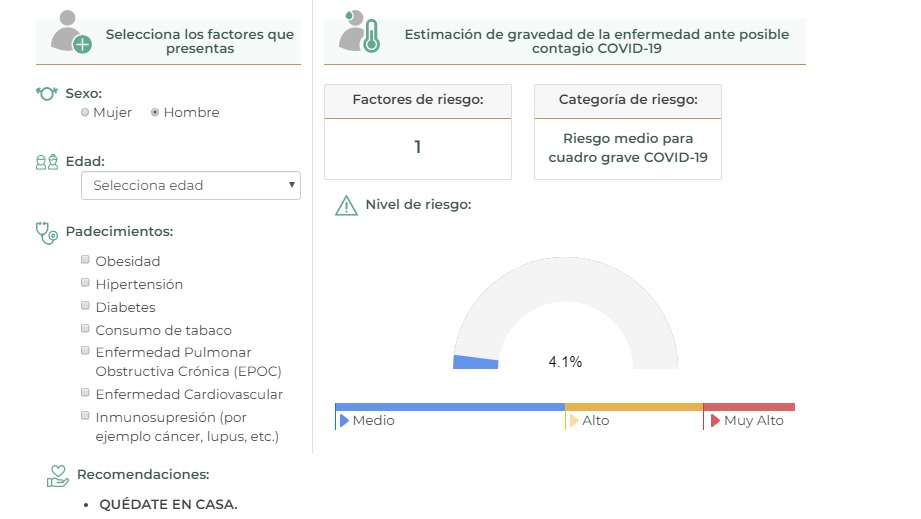Viewport: 921px width, 519px height.
Task: Check the Enfermedad Cardiovascular checkbox
Action: click(85, 393)
